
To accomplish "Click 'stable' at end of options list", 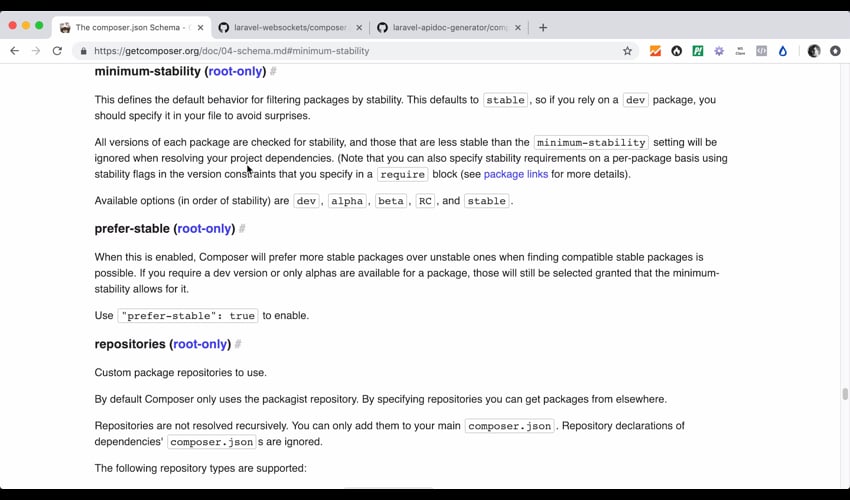I will coord(486,201).
